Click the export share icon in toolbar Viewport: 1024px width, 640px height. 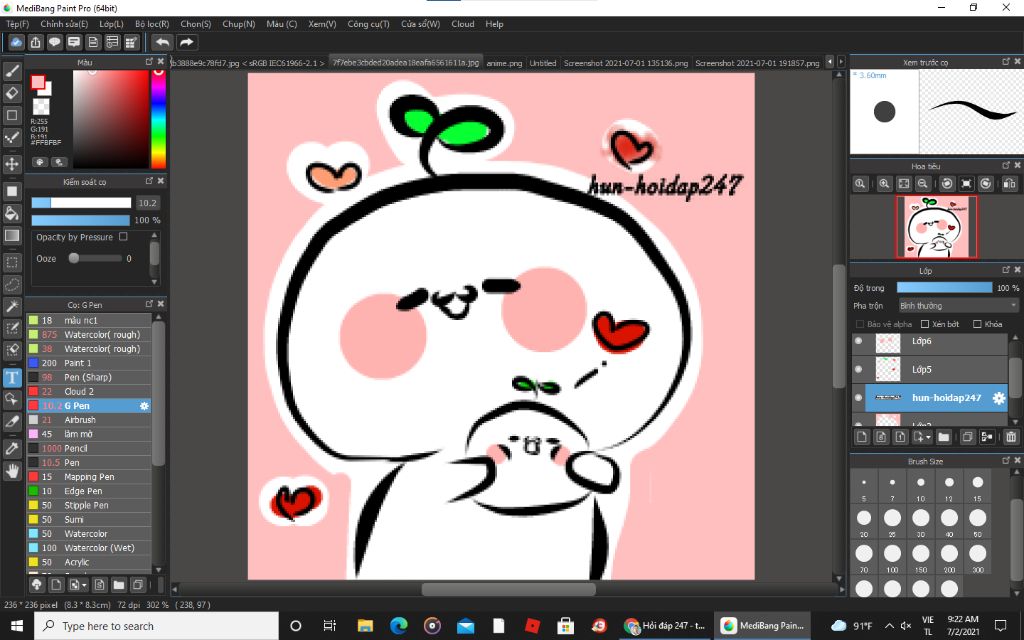[35, 42]
